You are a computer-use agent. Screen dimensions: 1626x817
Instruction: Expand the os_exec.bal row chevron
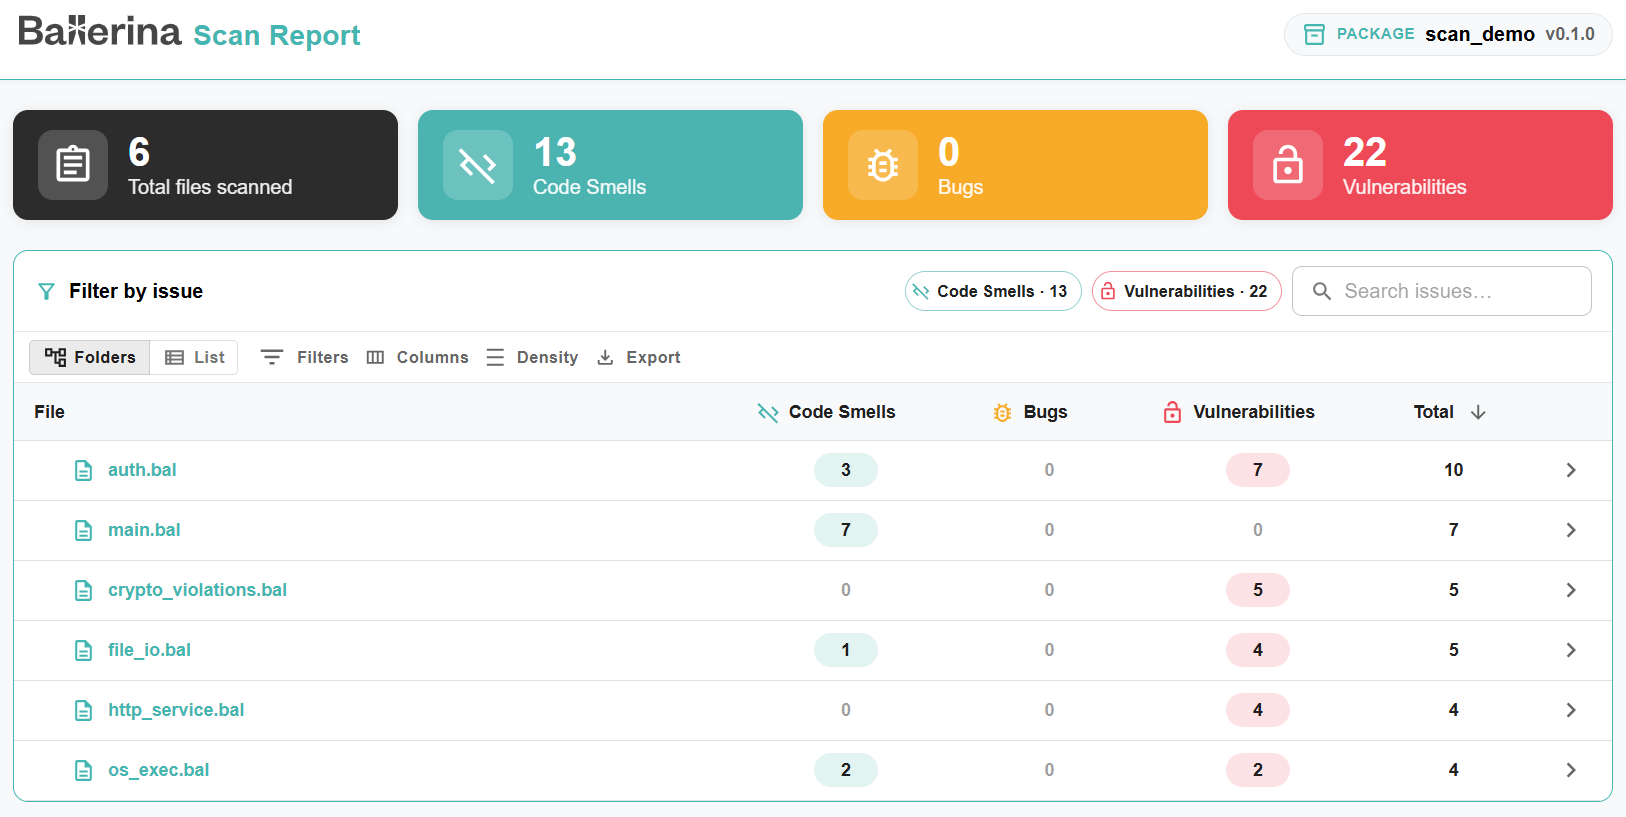(1571, 770)
